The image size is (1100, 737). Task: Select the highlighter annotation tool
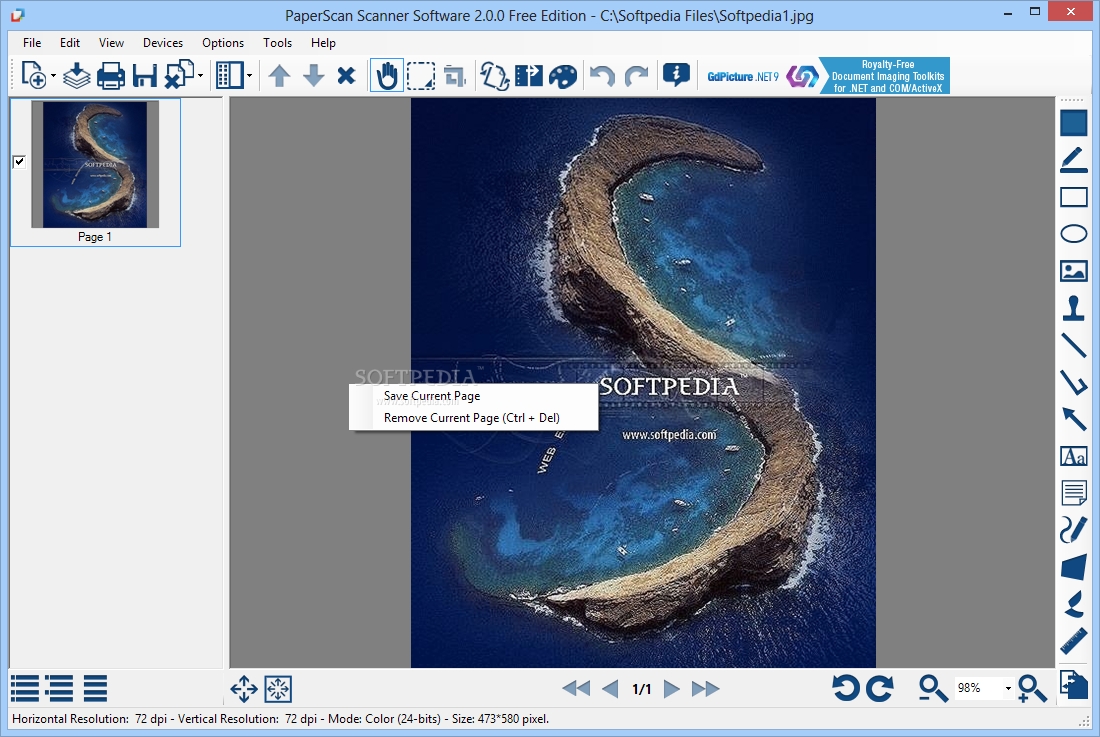[x=1073, y=160]
